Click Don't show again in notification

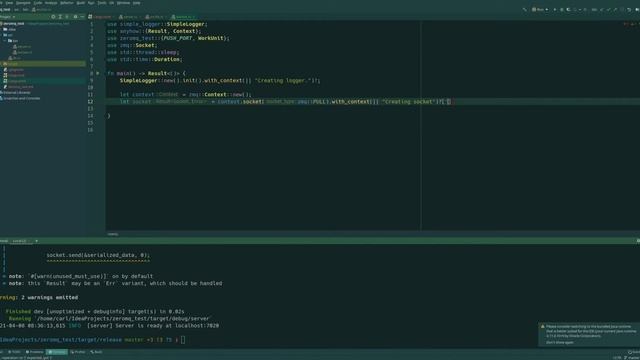coord(560,342)
